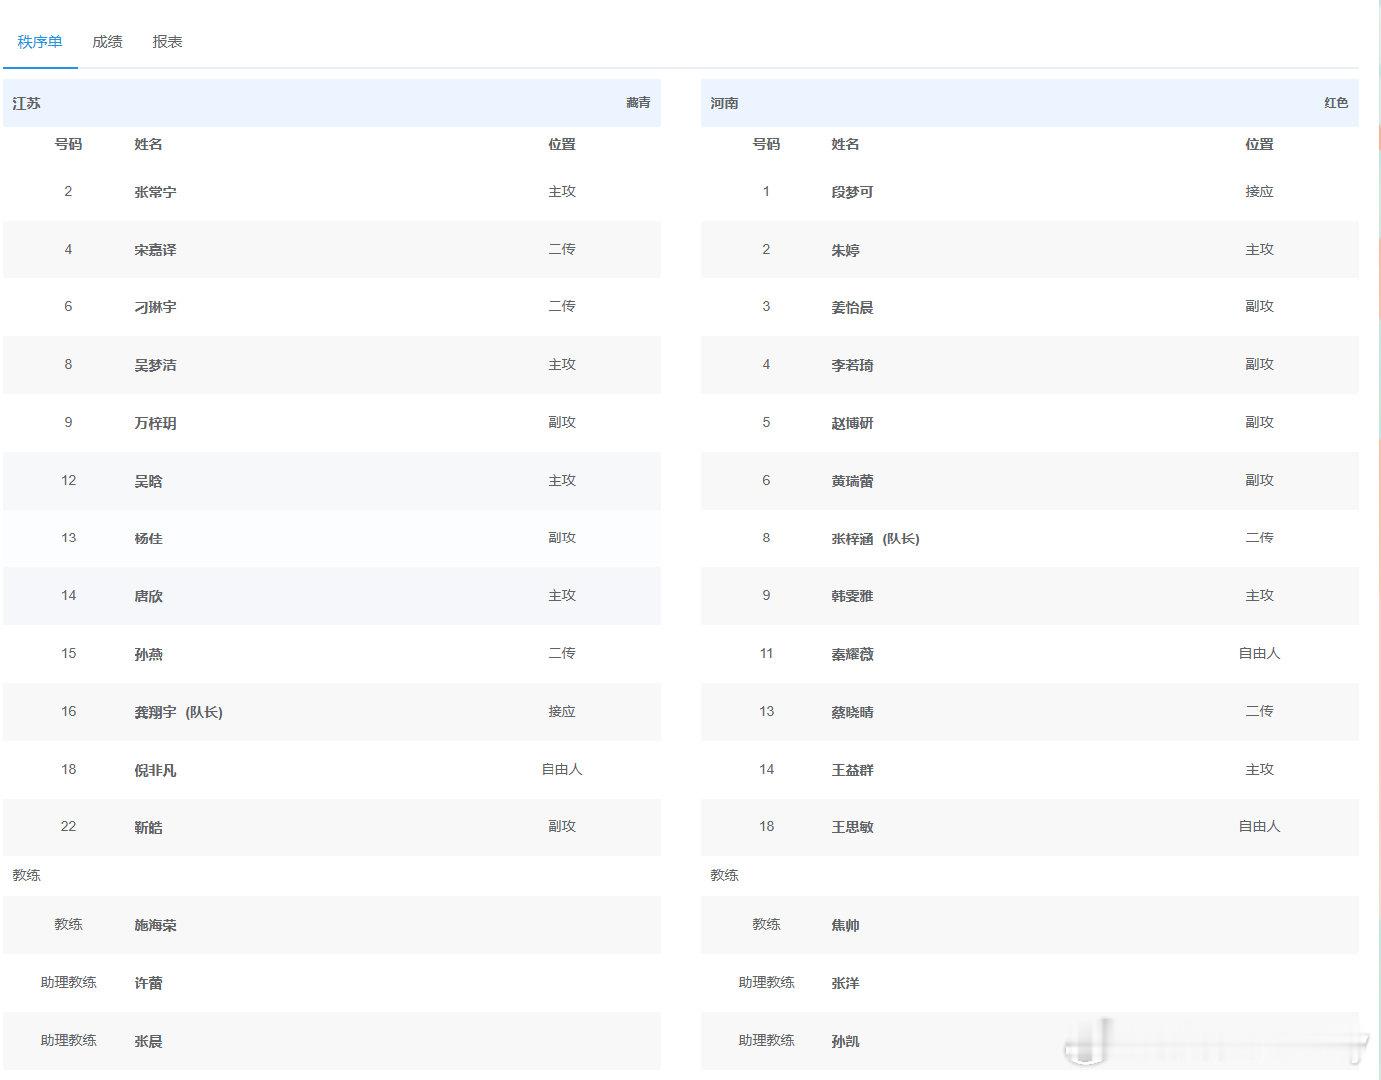Screen dimensions: 1381x1080
Task: Click assistant coach name 许蕾
Action: [x=148, y=983]
